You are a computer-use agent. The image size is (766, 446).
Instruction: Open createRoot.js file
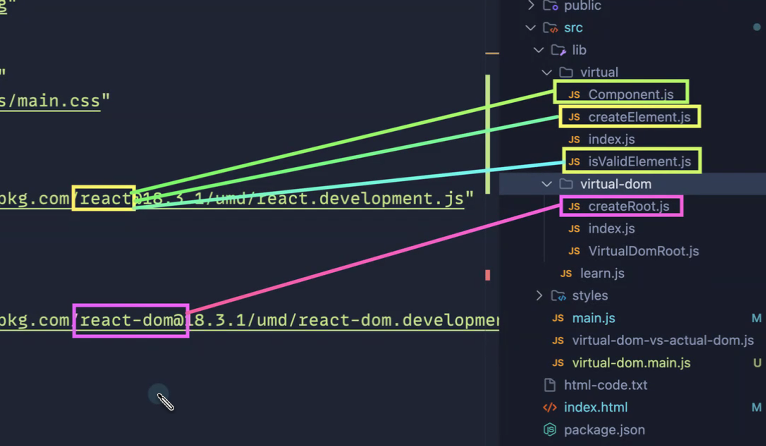[629, 207]
